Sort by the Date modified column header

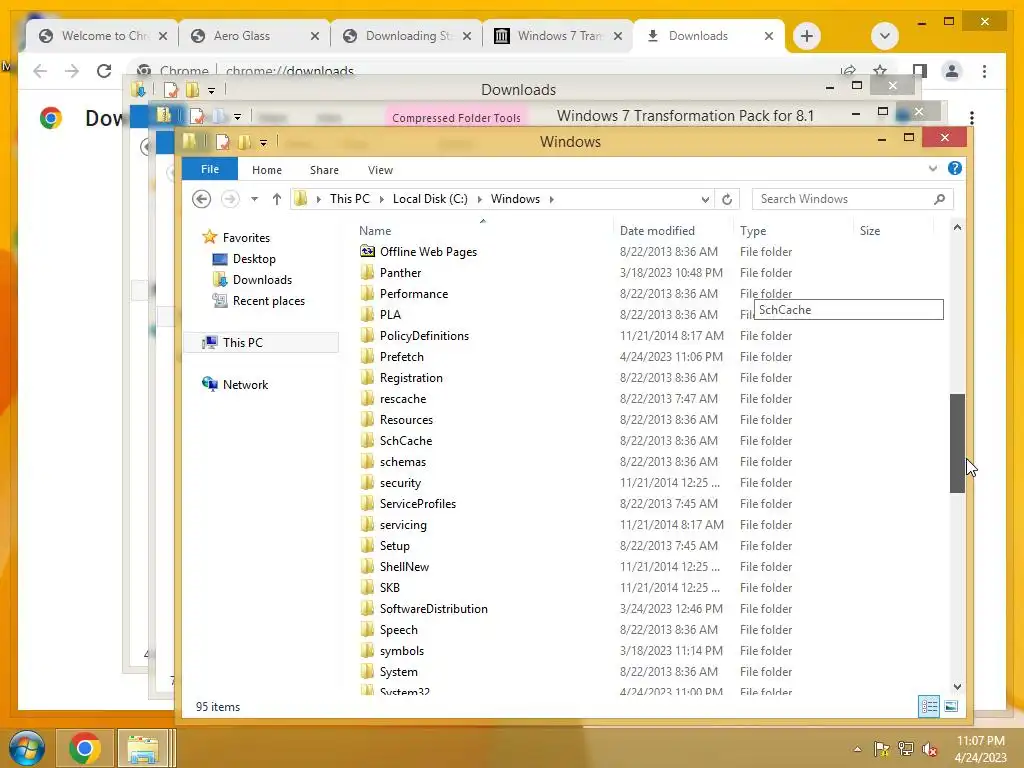(x=657, y=231)
